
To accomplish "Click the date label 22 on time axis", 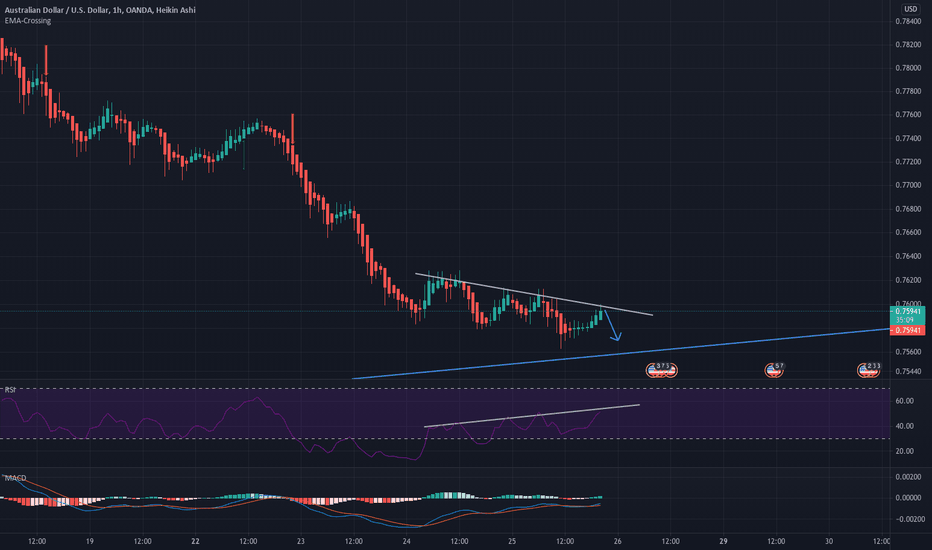I will [196, 541].
